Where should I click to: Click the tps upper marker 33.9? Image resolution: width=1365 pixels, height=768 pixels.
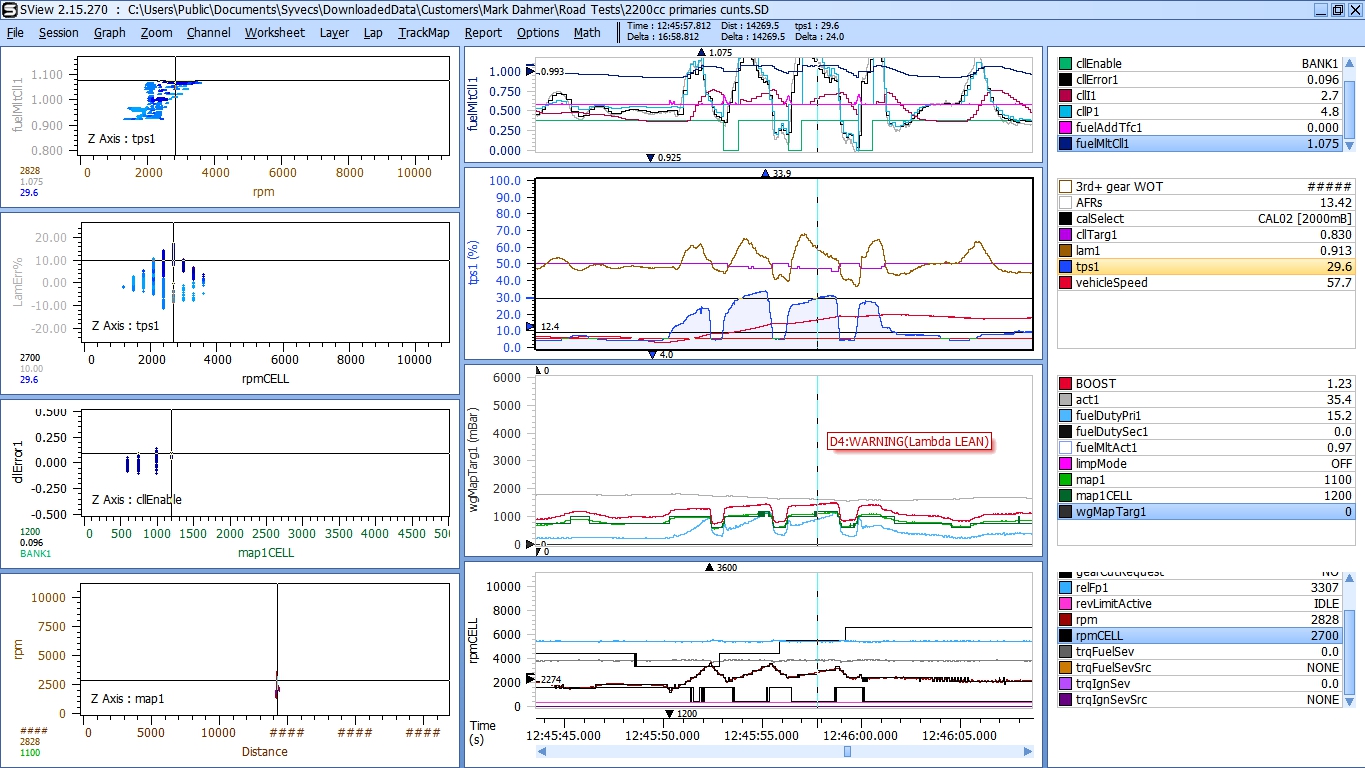coord(777,173)
